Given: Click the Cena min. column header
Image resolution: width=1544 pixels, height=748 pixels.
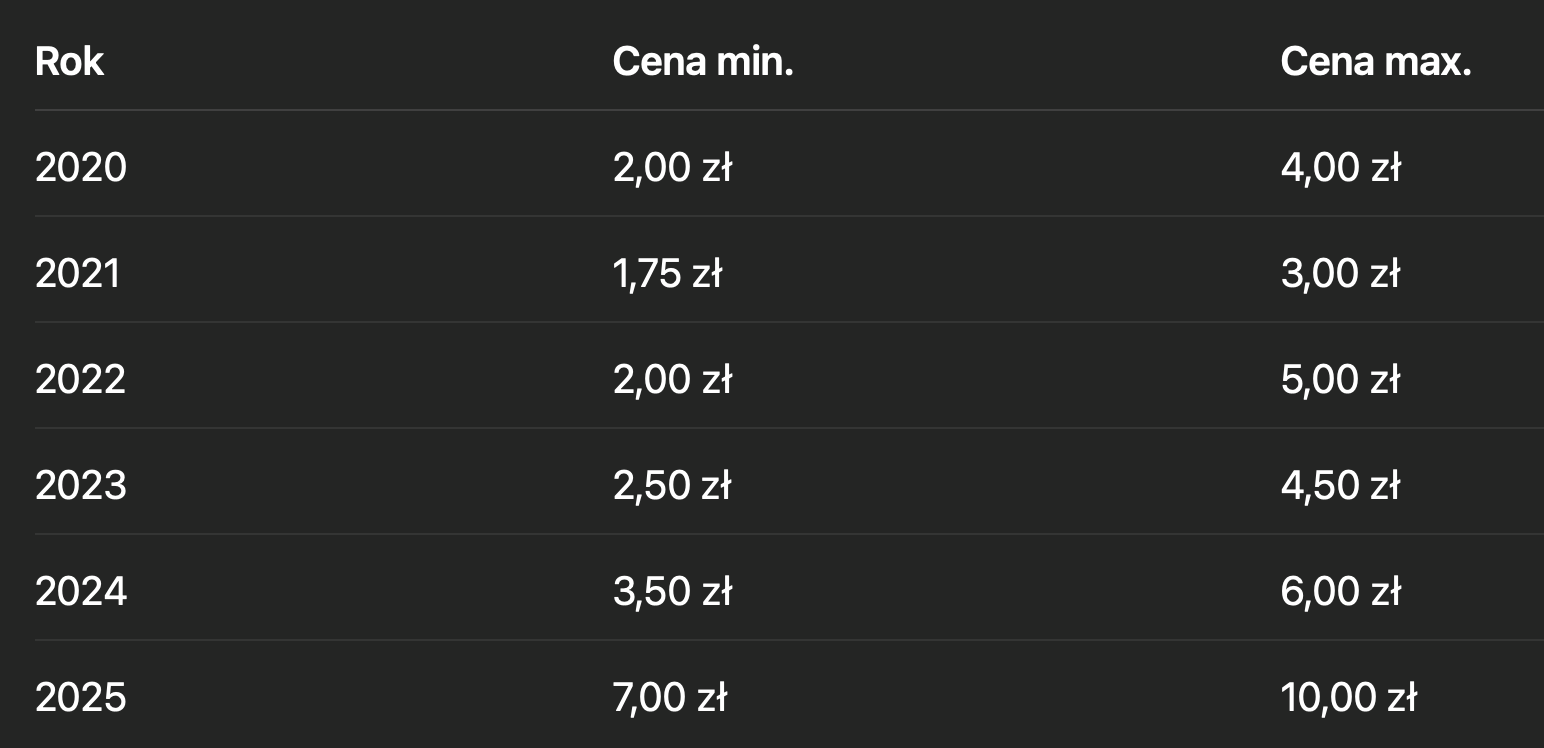Looking at the screenshot, I should click(703, 62).
